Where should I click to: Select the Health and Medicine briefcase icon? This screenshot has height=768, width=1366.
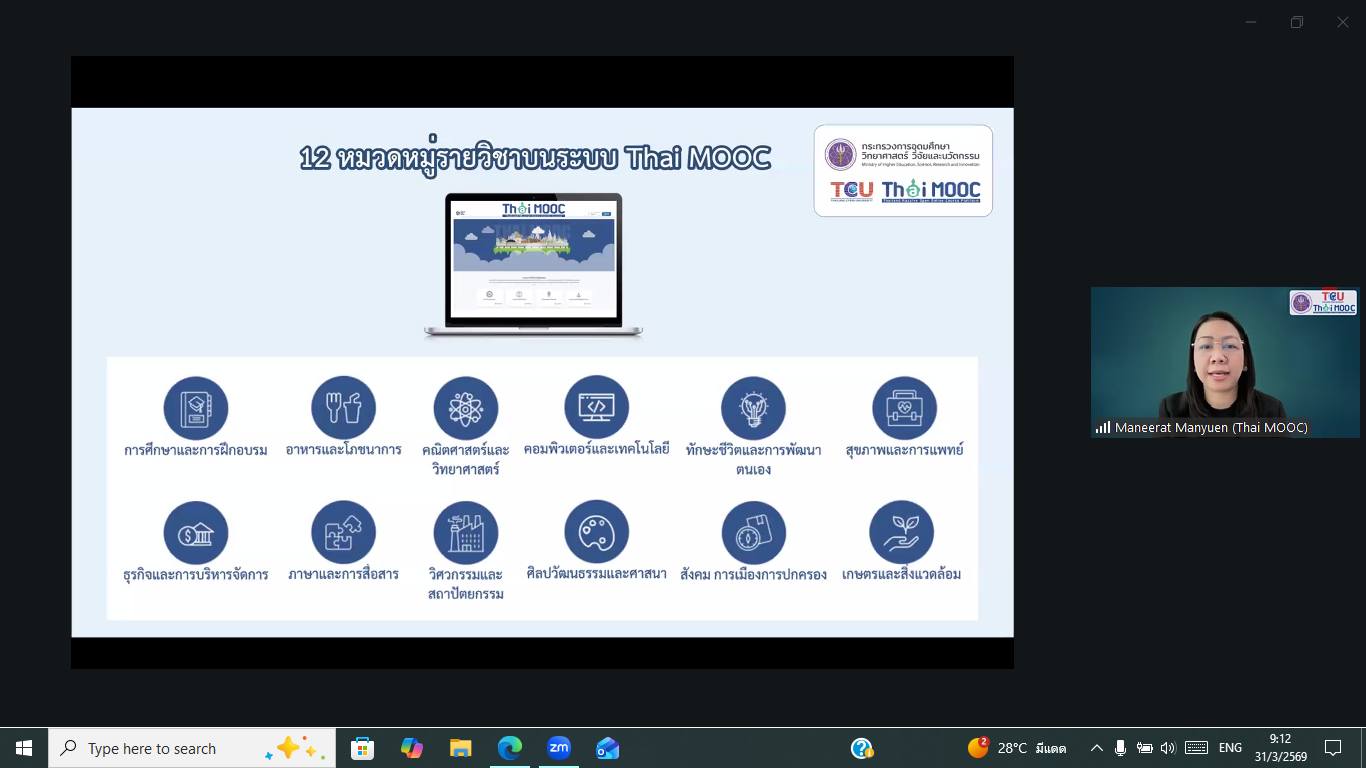(x=904, y=408)
